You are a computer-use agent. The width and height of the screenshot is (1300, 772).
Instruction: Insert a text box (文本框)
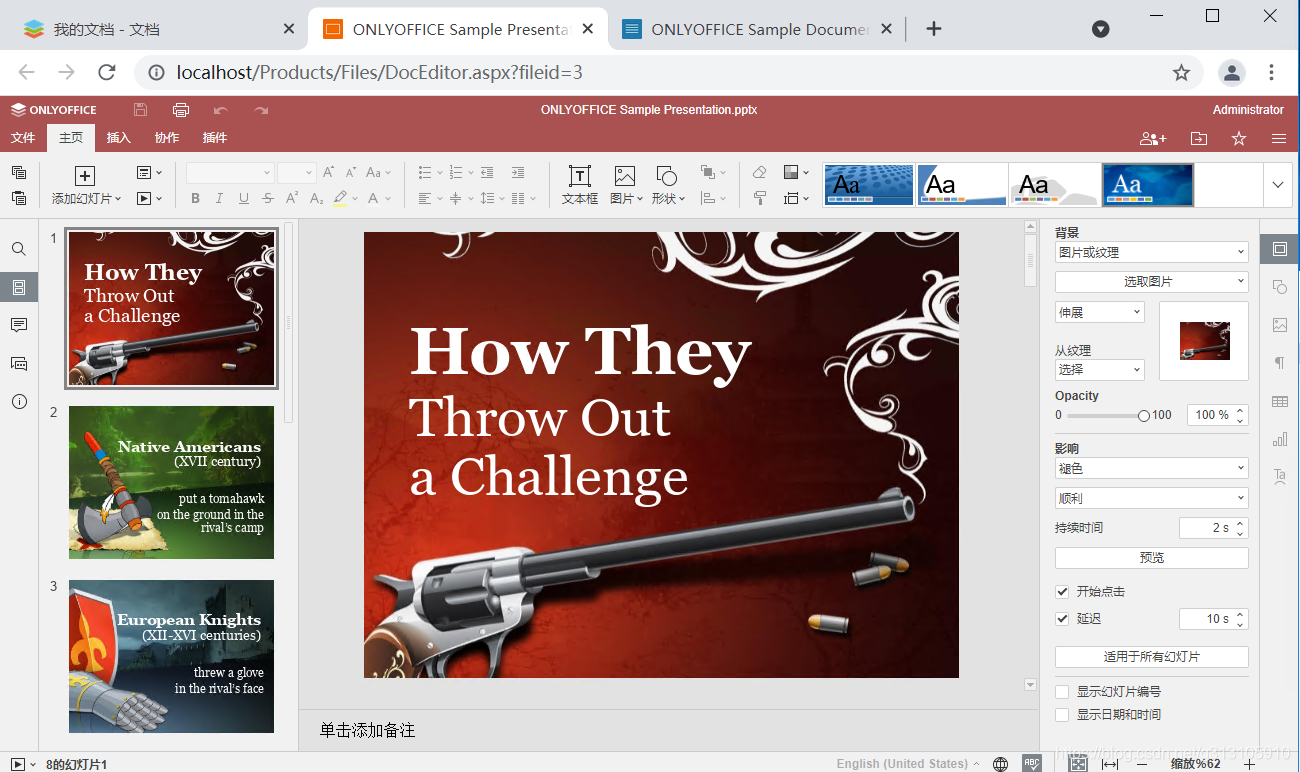(x=579, y=185)
